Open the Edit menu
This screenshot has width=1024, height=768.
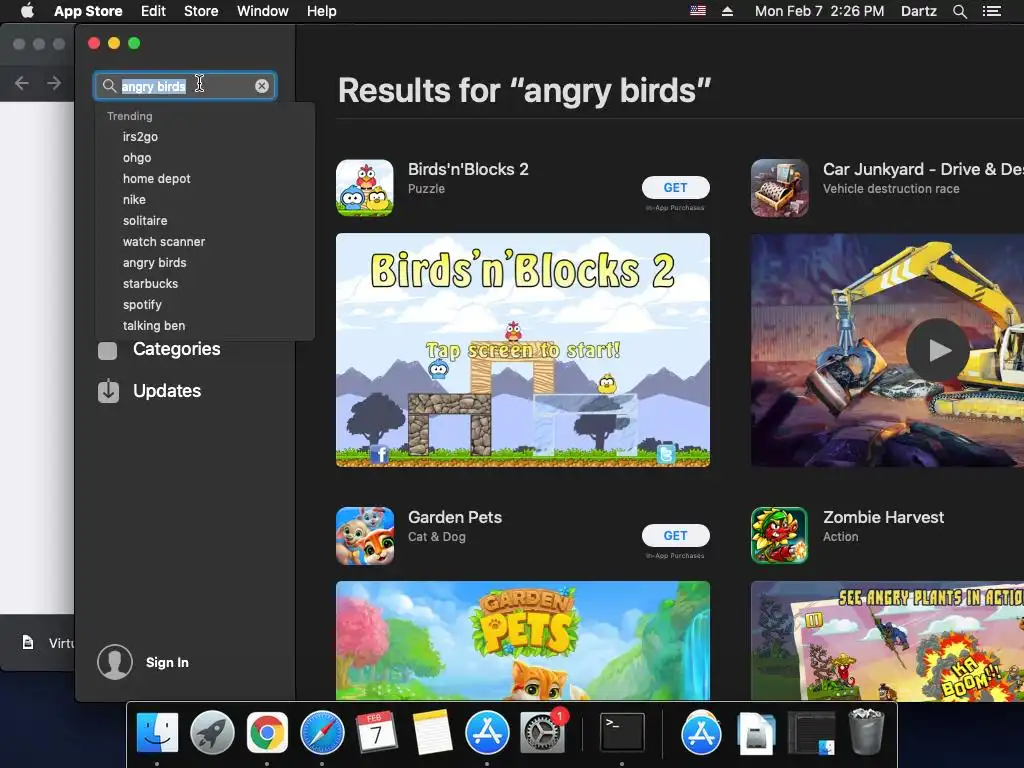coord(153,11)
